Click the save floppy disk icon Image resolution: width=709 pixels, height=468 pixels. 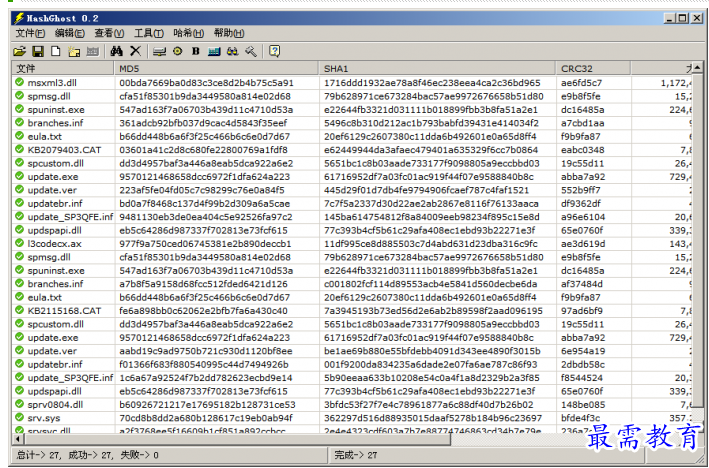coord(38,51)
